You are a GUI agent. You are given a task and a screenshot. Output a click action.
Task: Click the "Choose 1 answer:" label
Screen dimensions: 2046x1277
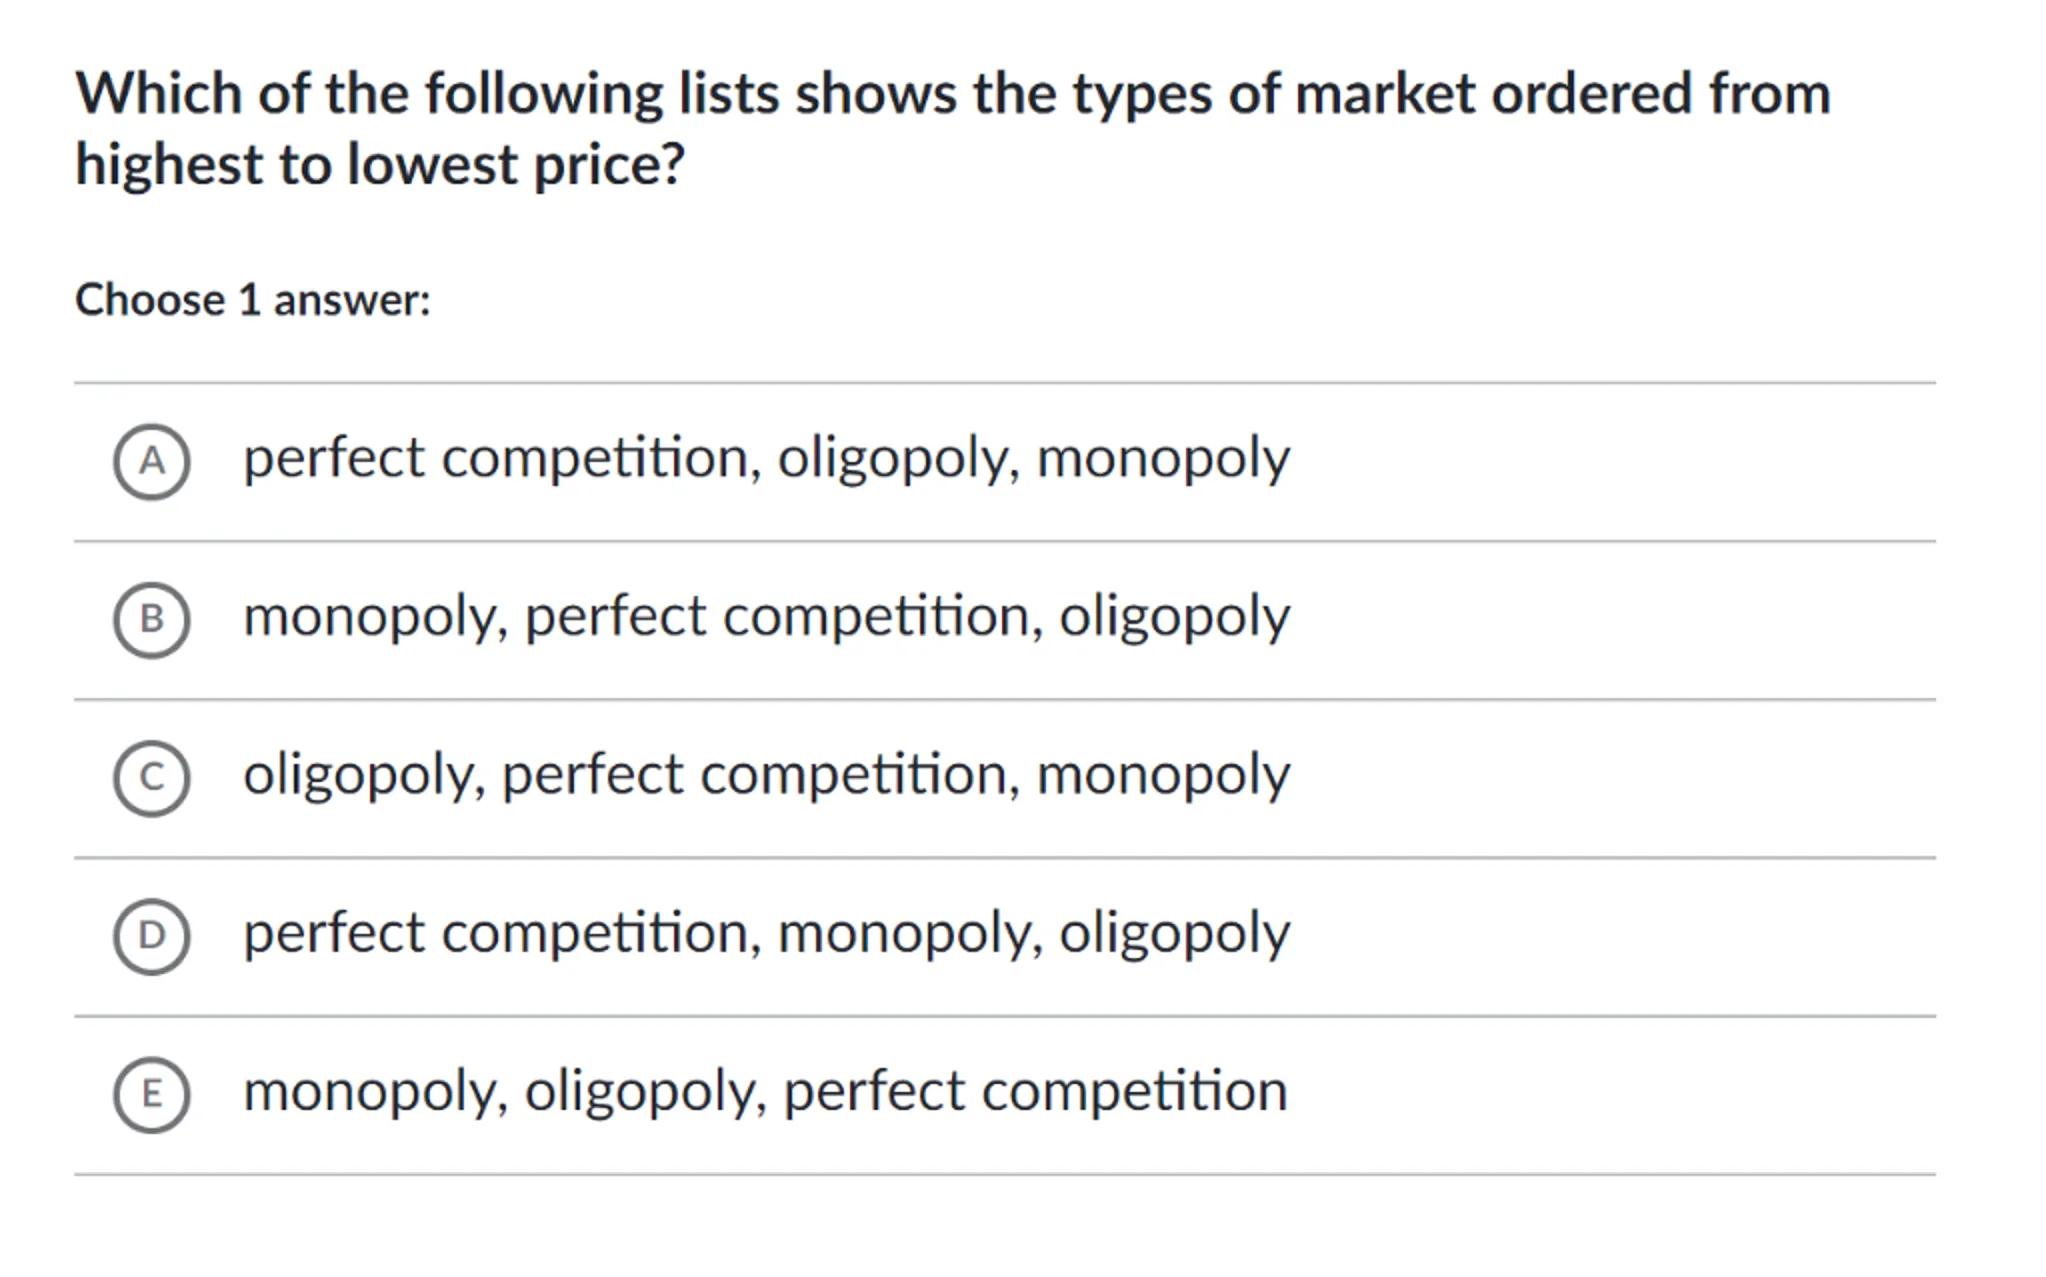[x=252, y=300]
